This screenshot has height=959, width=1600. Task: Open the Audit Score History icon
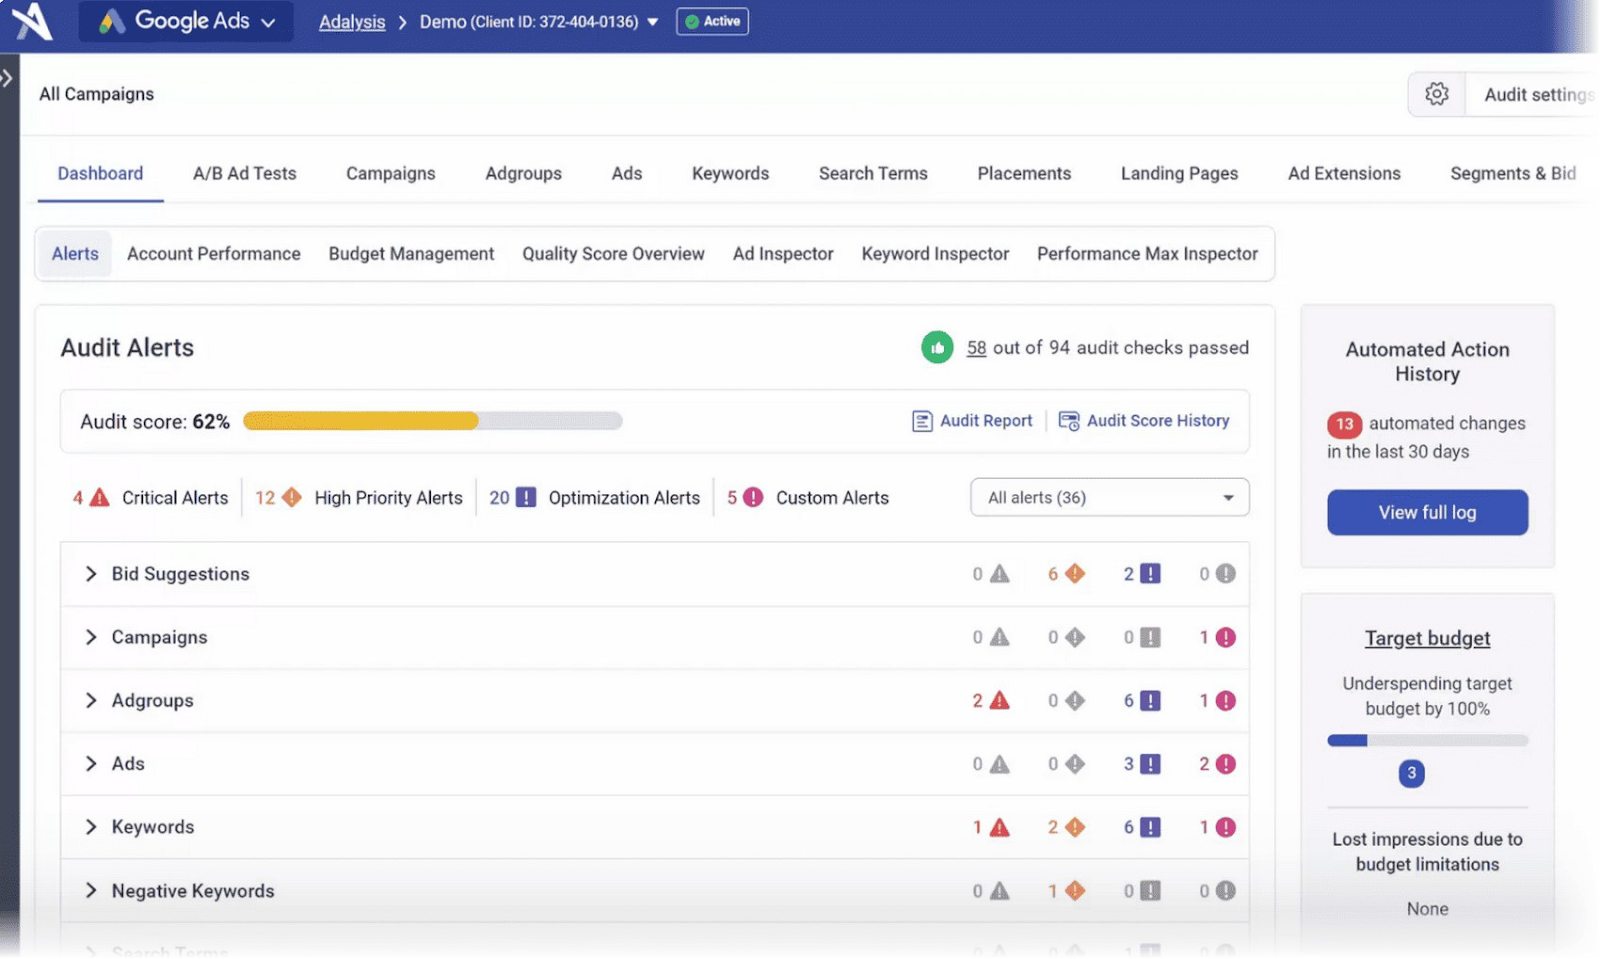coord(1068,420)
